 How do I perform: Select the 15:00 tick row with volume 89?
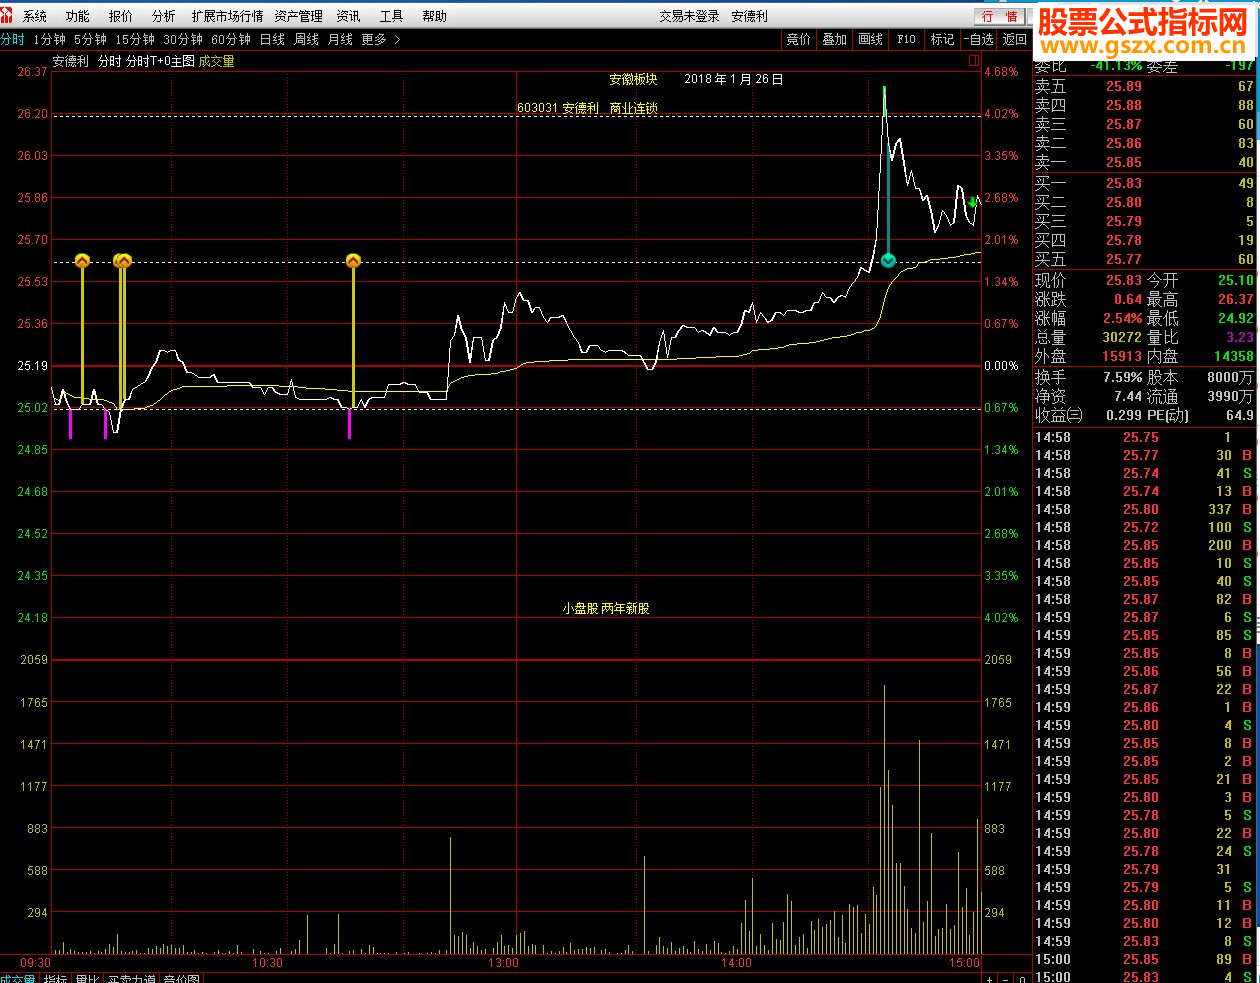click(x=1145, y=959)
